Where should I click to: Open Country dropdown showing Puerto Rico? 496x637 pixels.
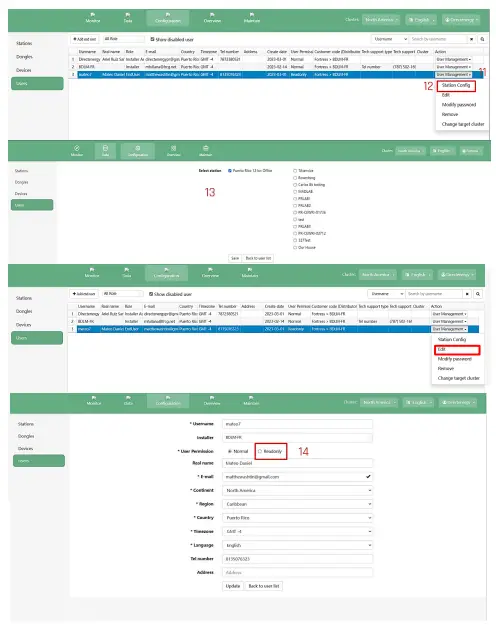297,518
